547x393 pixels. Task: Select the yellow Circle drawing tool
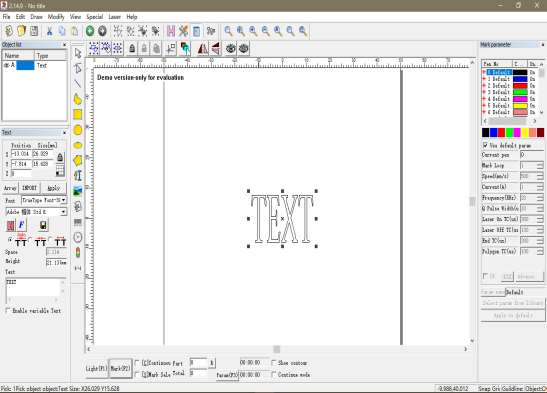(x=78, y=130)
